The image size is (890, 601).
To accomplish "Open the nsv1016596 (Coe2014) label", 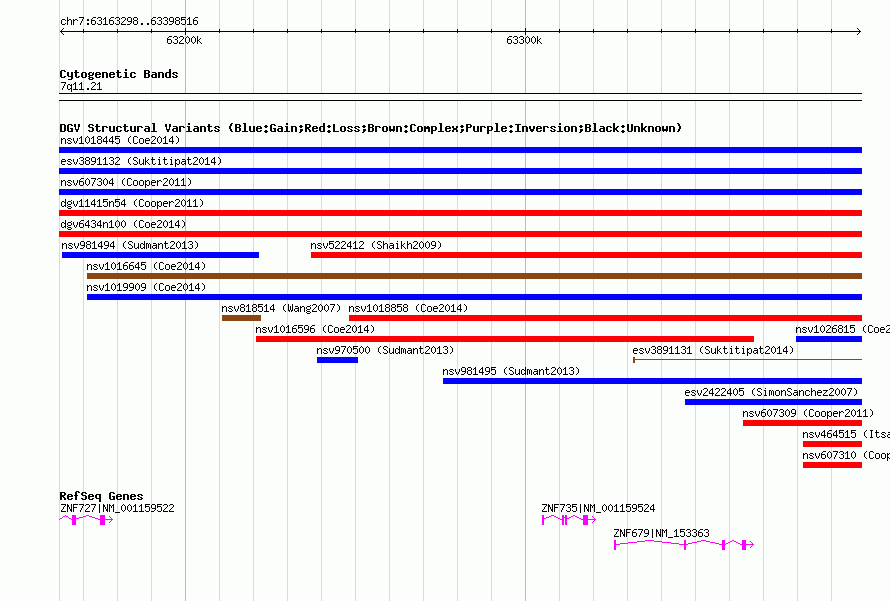I will pyautogui.click(x=315, y=329).
